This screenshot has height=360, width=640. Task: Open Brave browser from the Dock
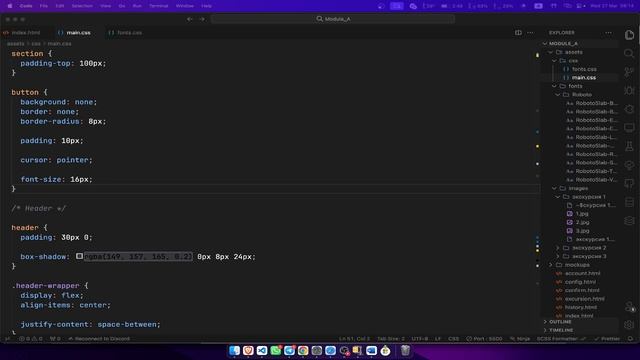click(248, 351)
